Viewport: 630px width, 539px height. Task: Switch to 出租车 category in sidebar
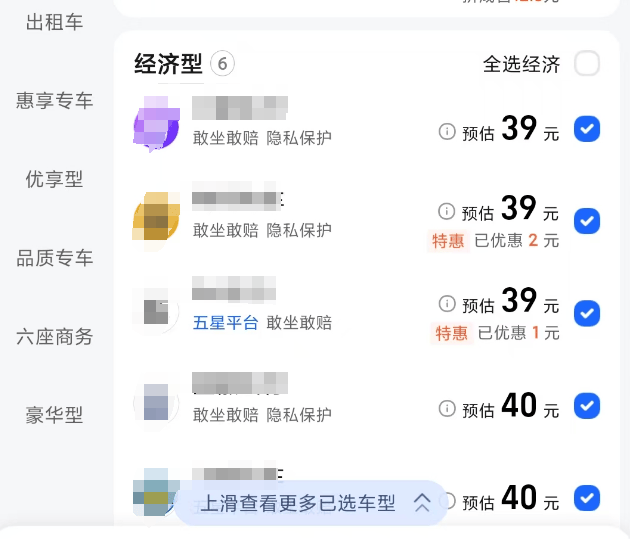tap(55, 22)
